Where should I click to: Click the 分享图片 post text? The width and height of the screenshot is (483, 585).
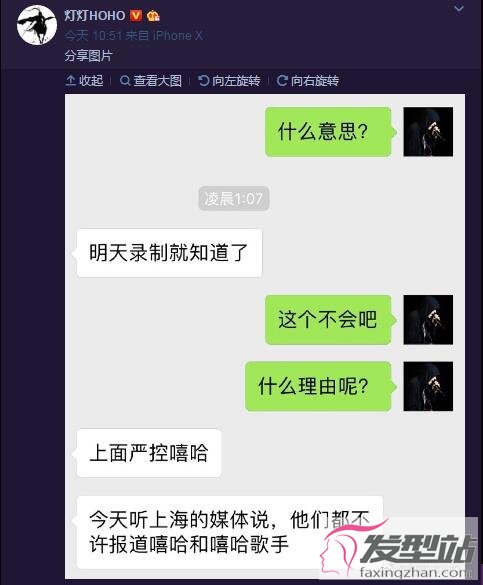(x=88, y=56)
